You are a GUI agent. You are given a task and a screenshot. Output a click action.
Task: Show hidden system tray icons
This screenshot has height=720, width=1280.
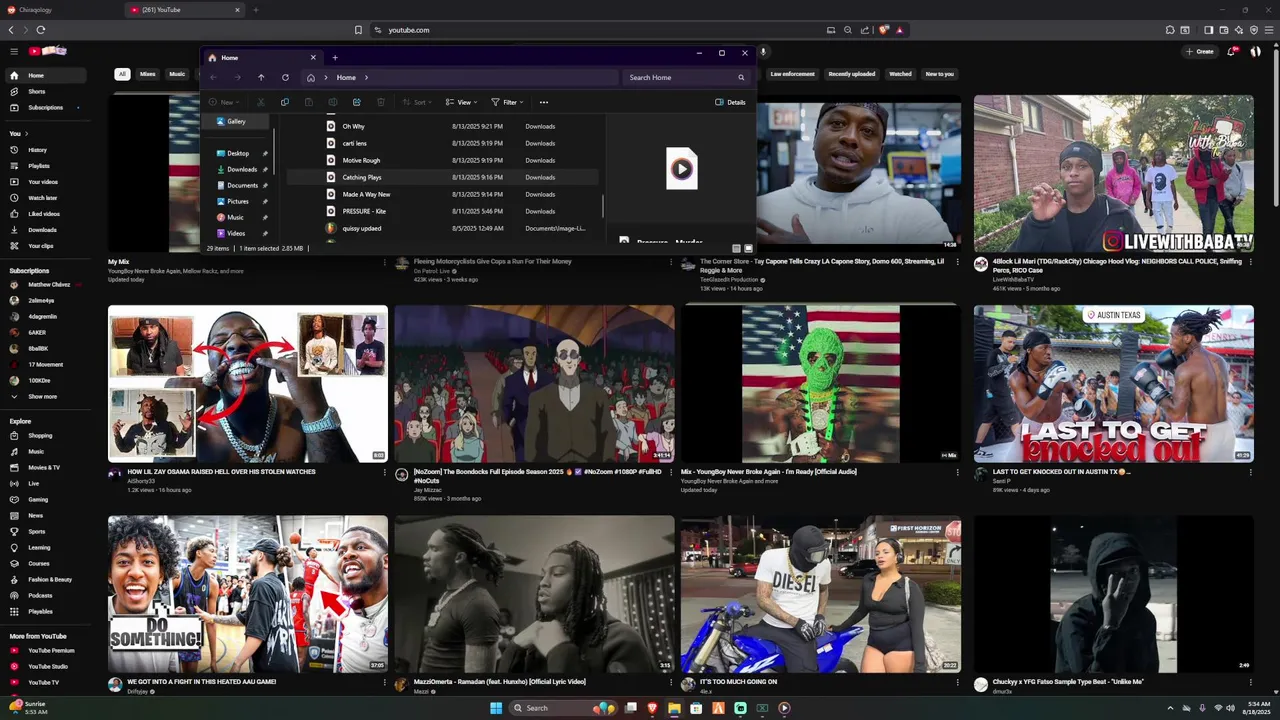pyautogui.click(x=1170, y=708)
